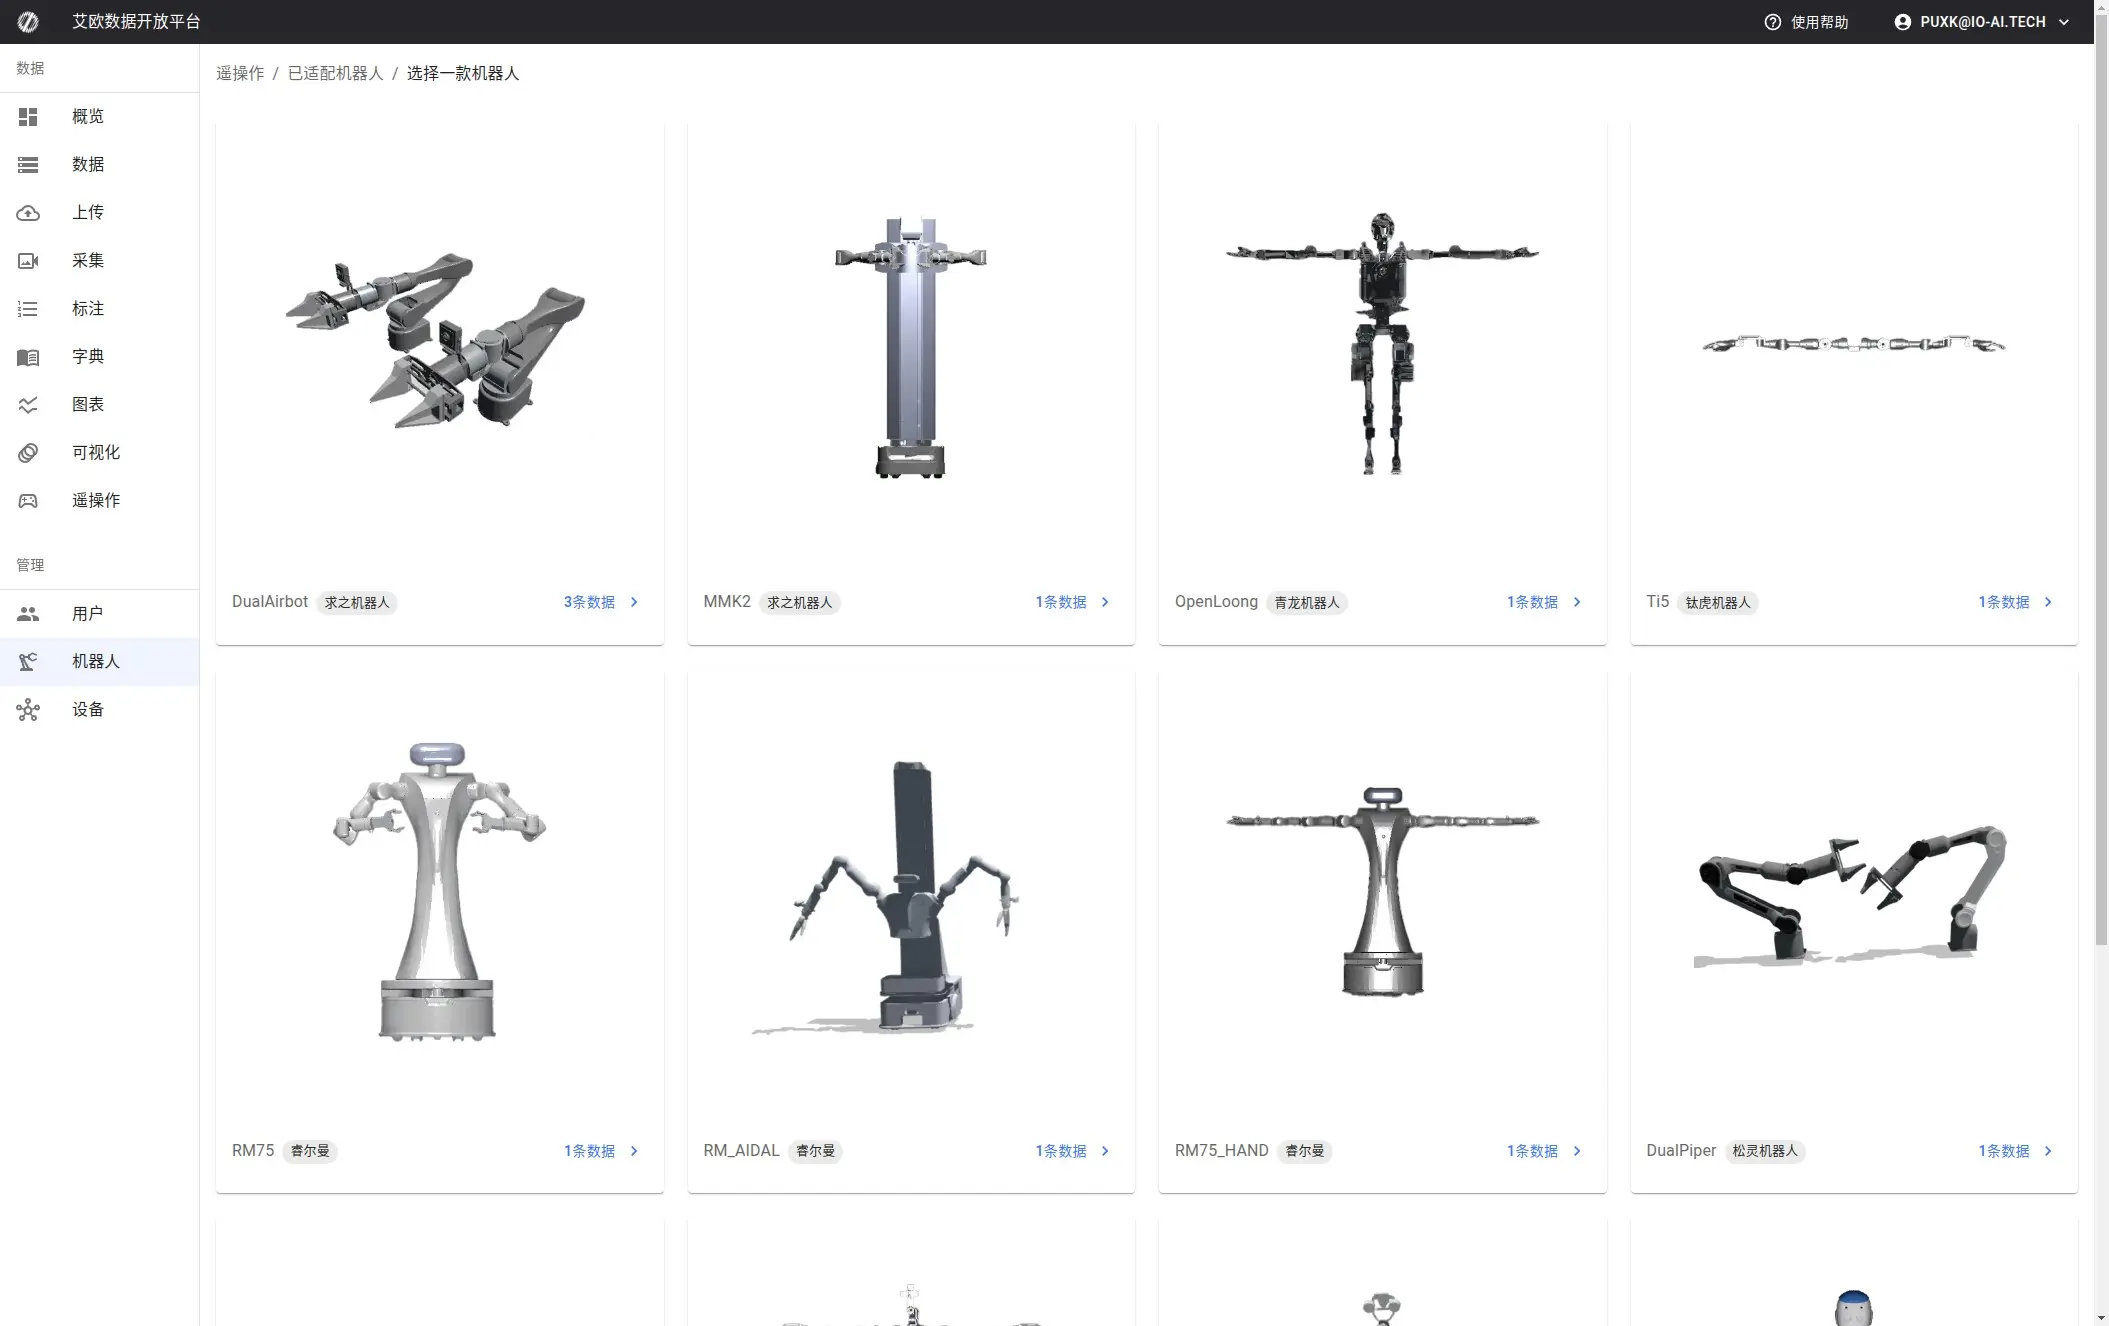Click the 艾欧 logo in top bar
The height and width of the screenshot is (1326, 2109).
click(28, 22)
